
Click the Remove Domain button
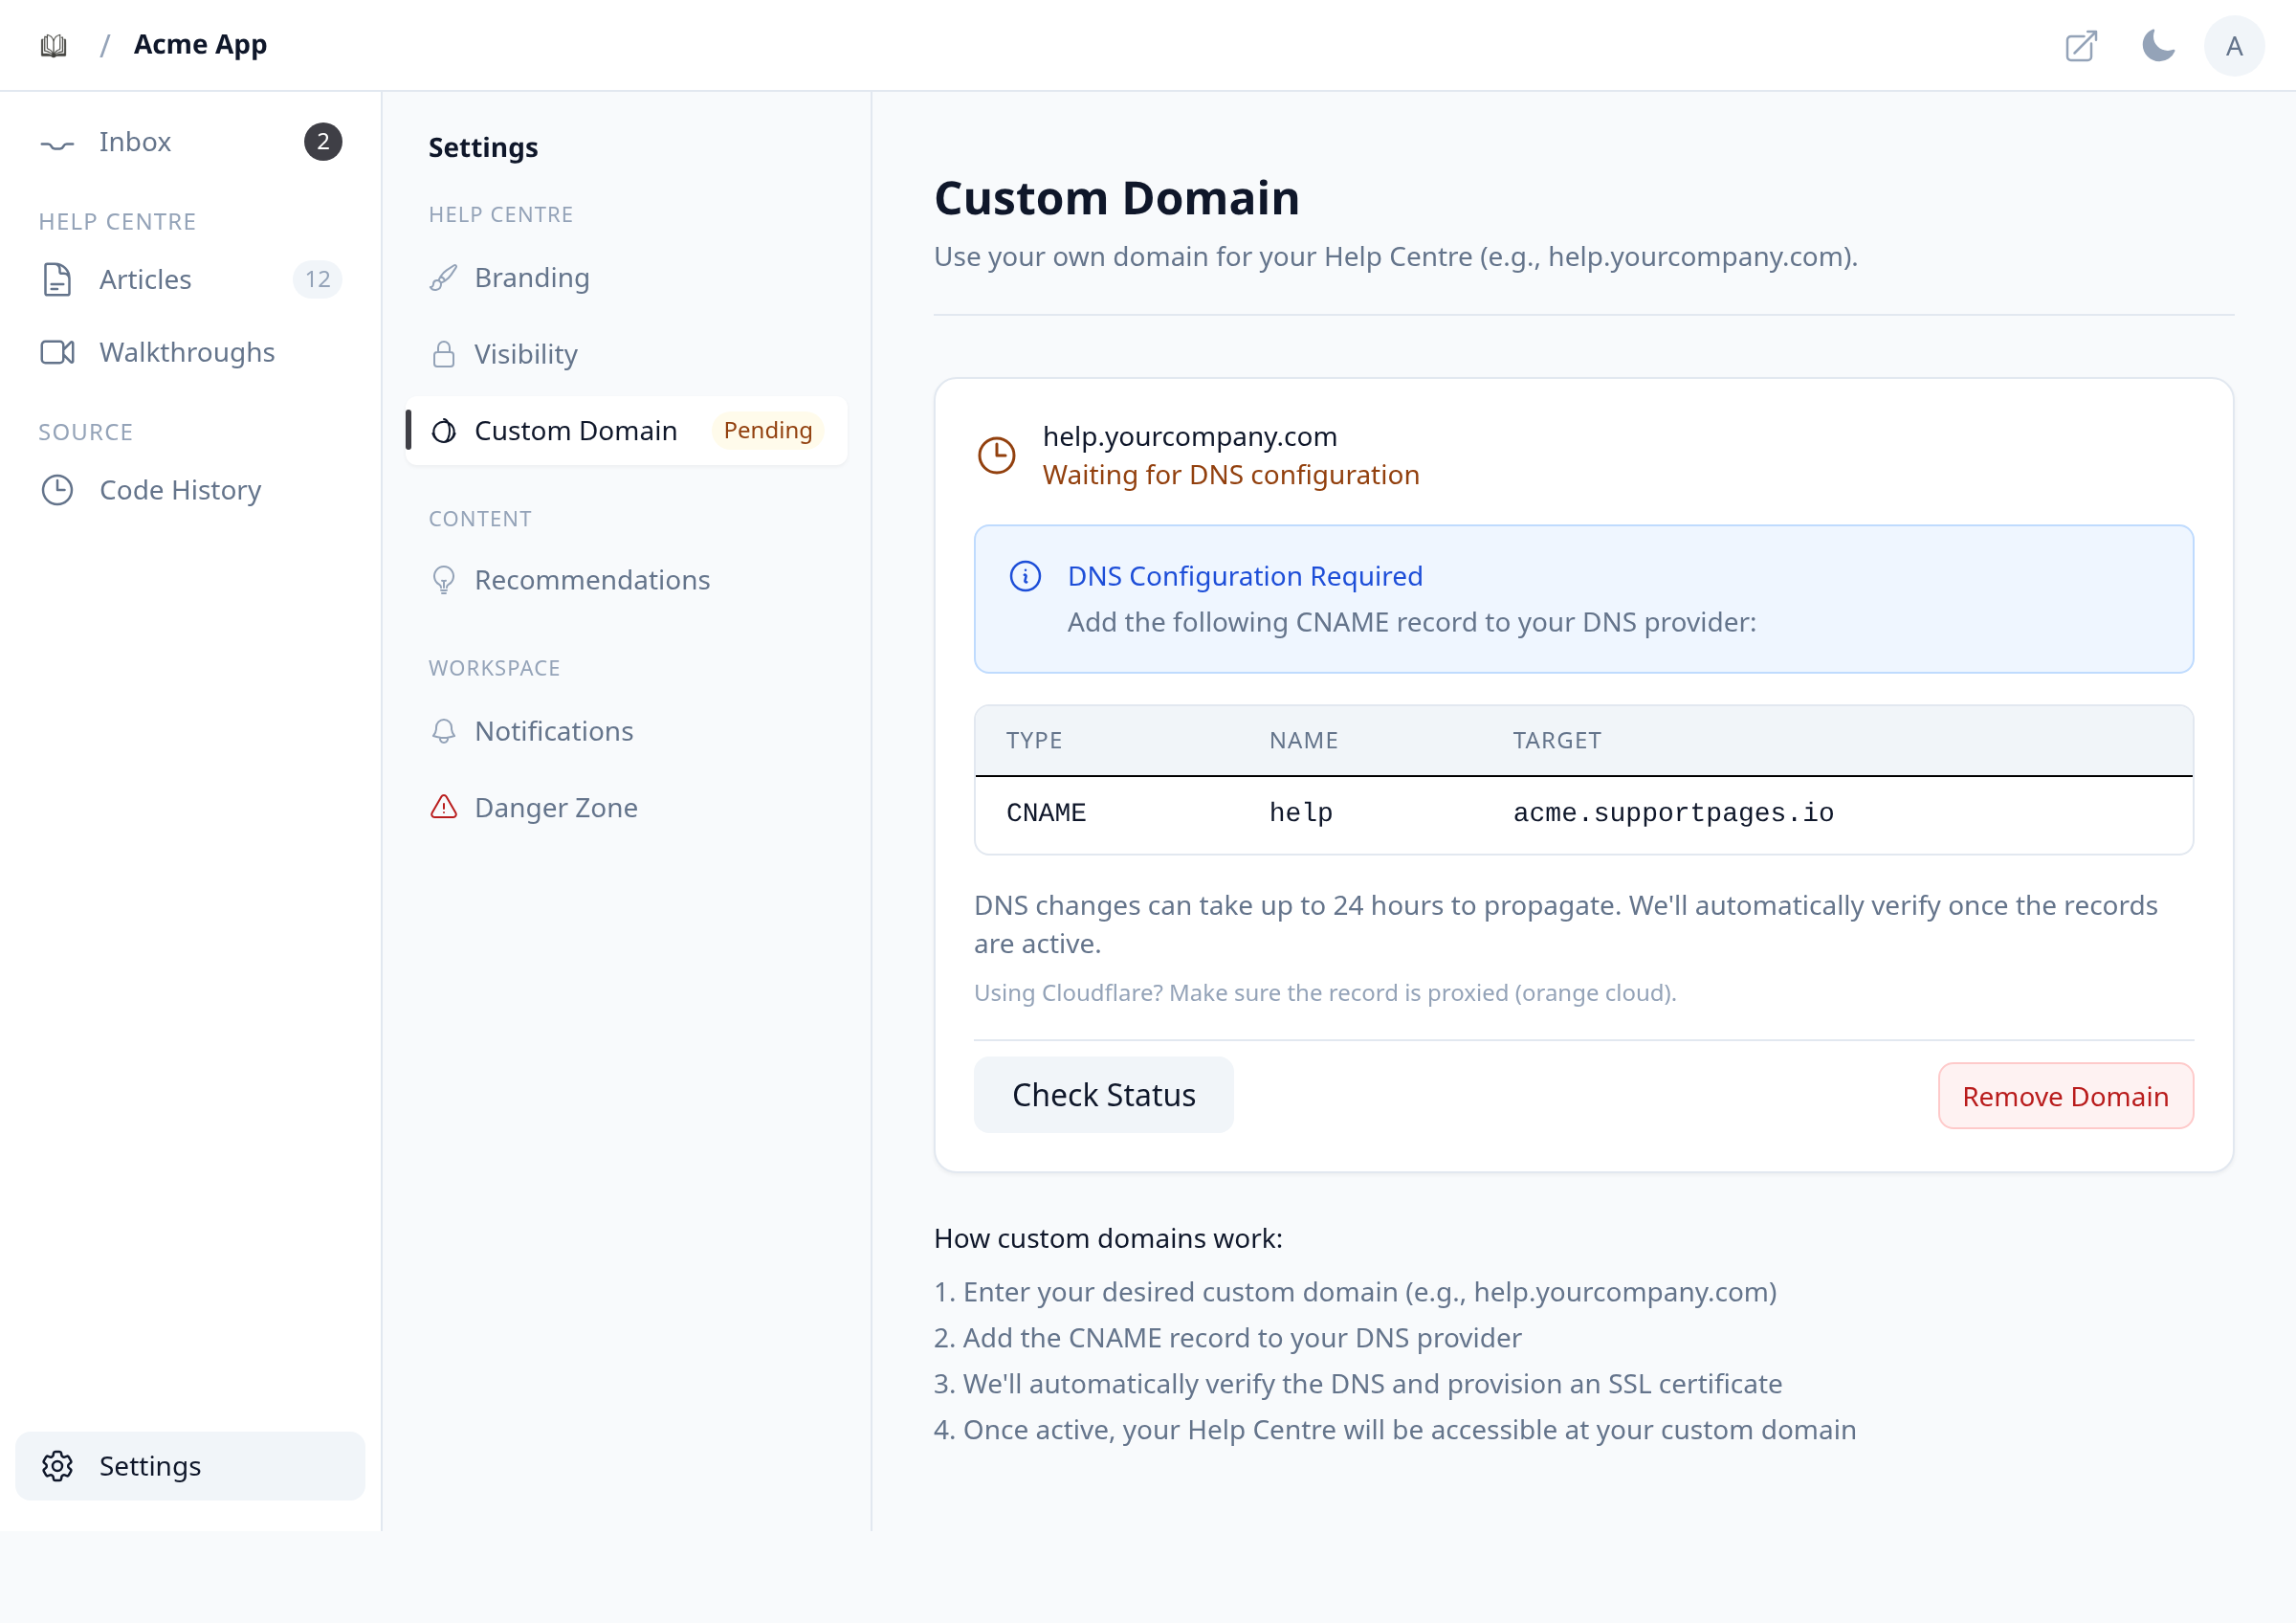click(x=2065, y=1096)
